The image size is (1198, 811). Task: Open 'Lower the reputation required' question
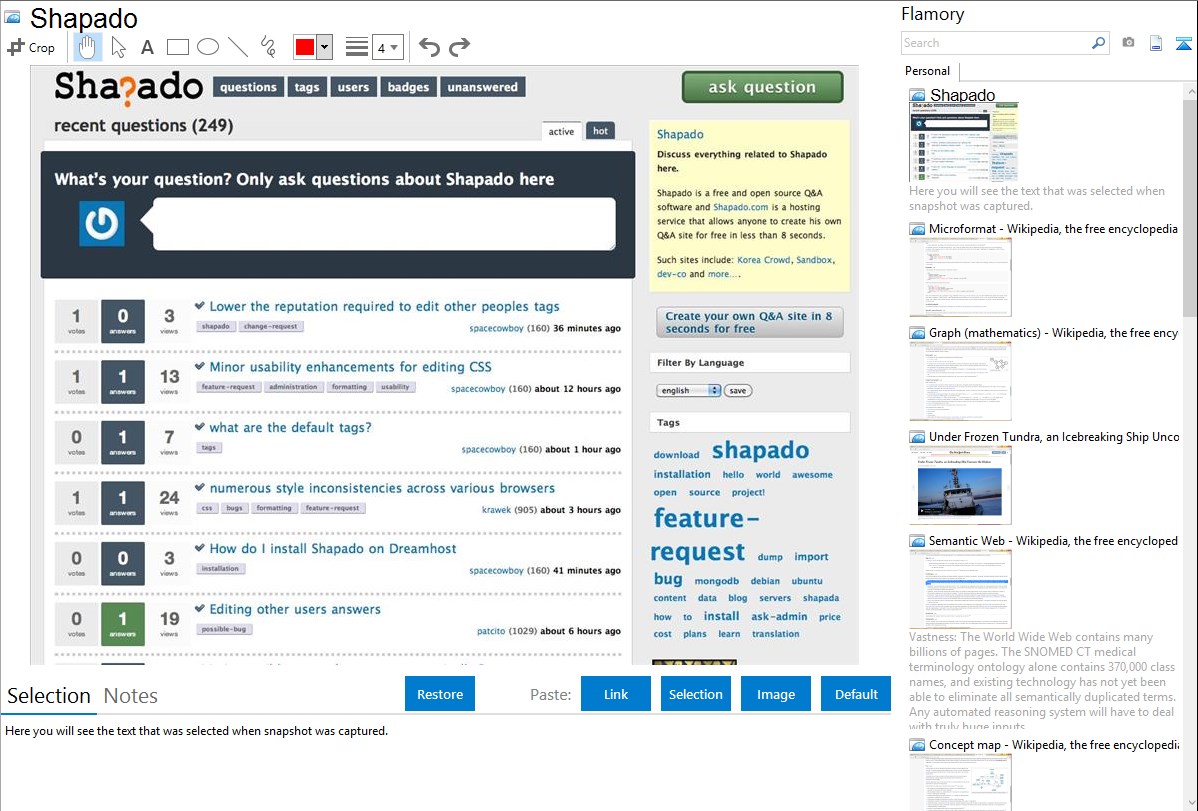tap(384, 306)
